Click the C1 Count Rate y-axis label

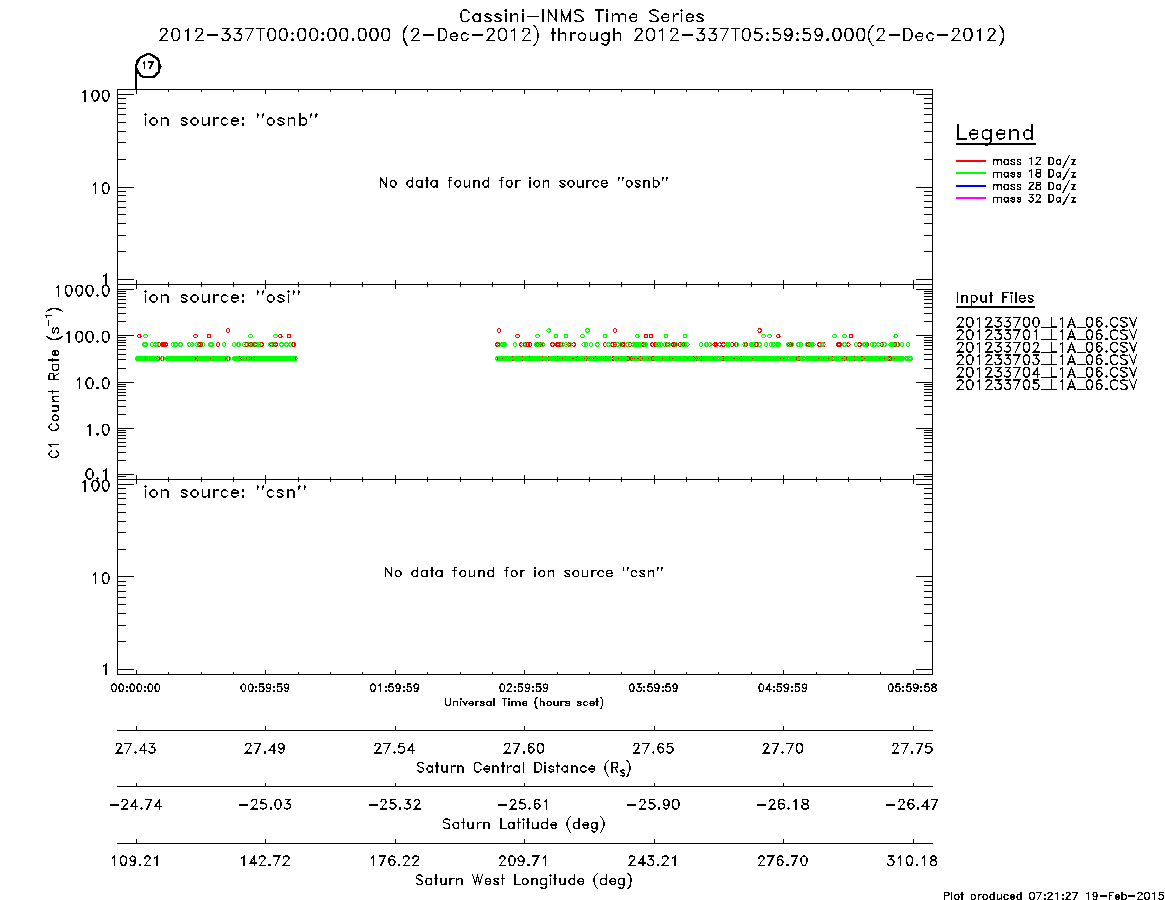coord(54,381)
